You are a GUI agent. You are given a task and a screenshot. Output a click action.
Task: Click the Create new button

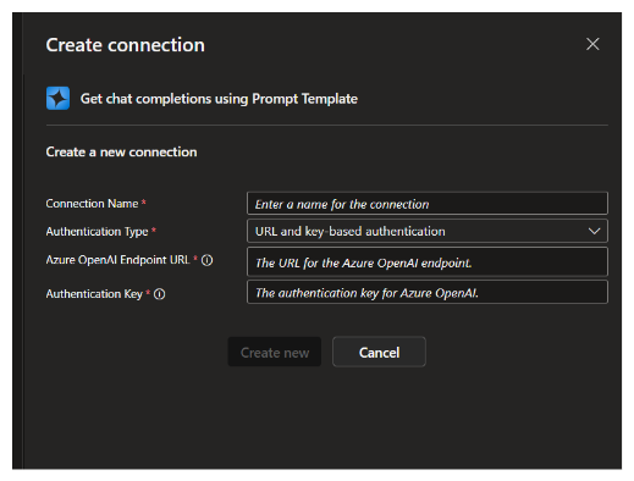275,352
